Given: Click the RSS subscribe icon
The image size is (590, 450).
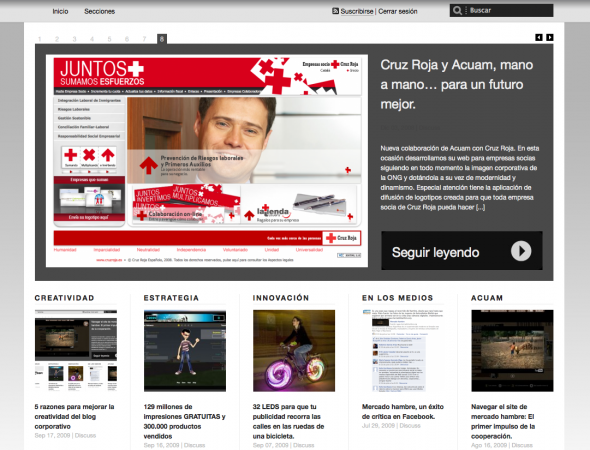Looking at the screenshot, I should point(335,11).
